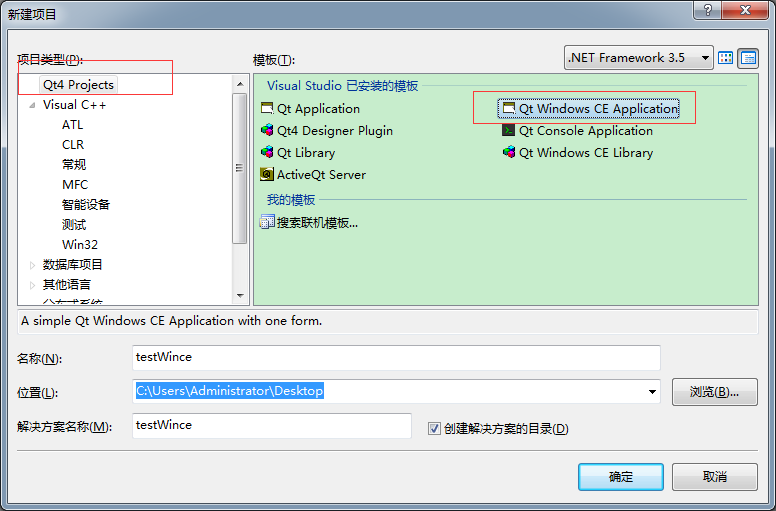776x511 pixels.
Task: Open the location path dropdown arrow
Action: [x=652, y=392]
